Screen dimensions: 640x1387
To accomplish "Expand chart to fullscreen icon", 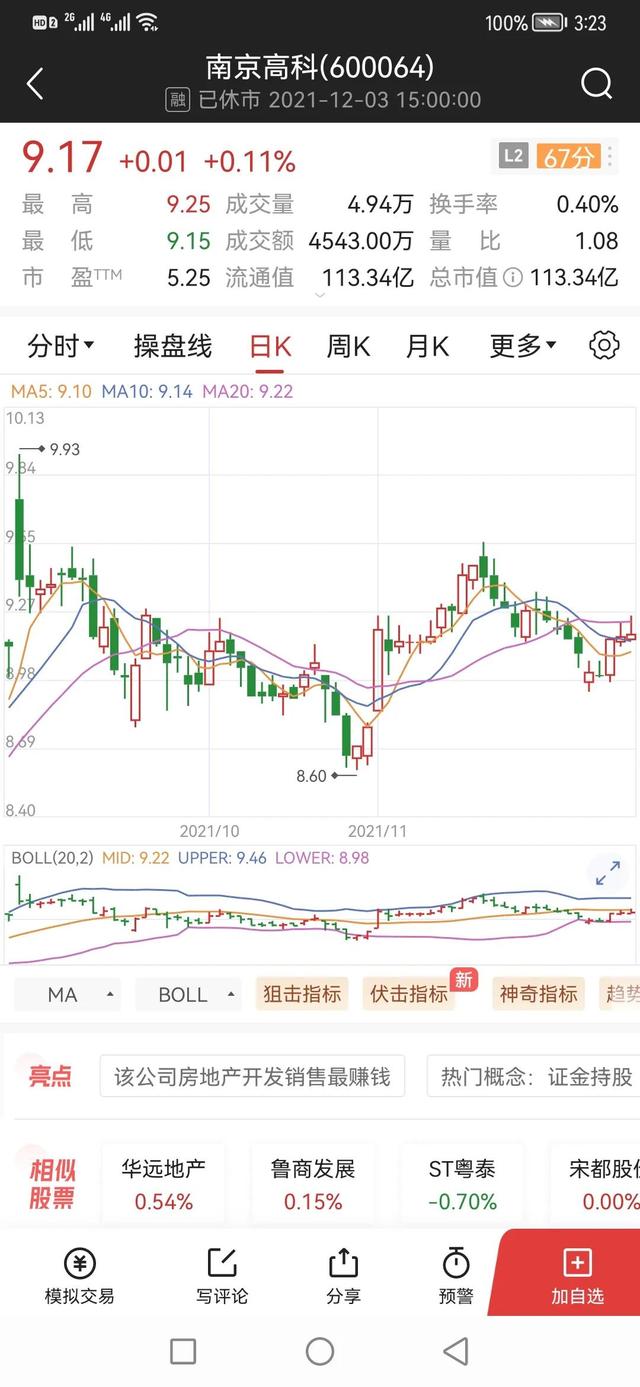I will 608,873.
